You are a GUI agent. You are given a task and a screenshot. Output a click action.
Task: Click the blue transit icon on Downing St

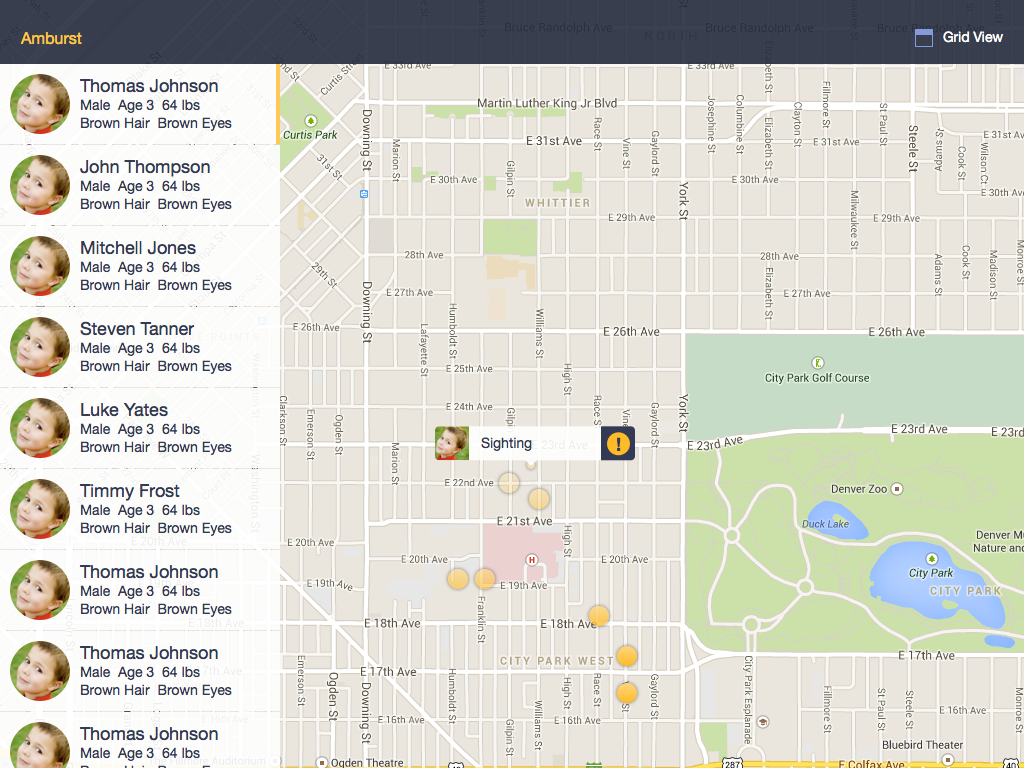click(x=364, y=194)
